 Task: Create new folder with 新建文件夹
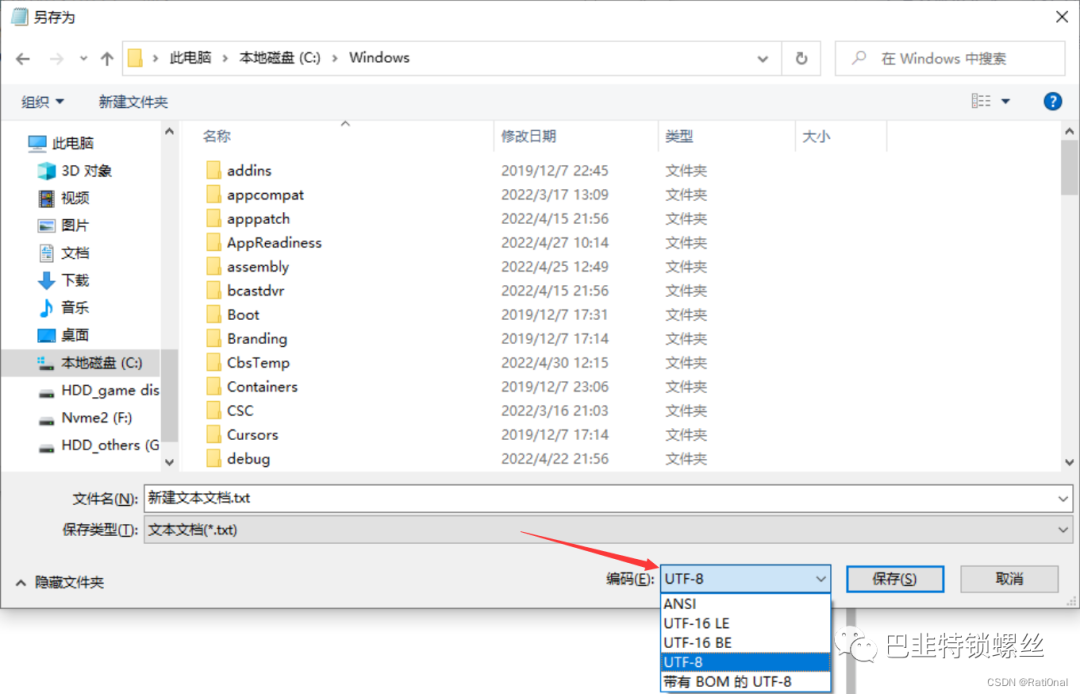(133, 102)
